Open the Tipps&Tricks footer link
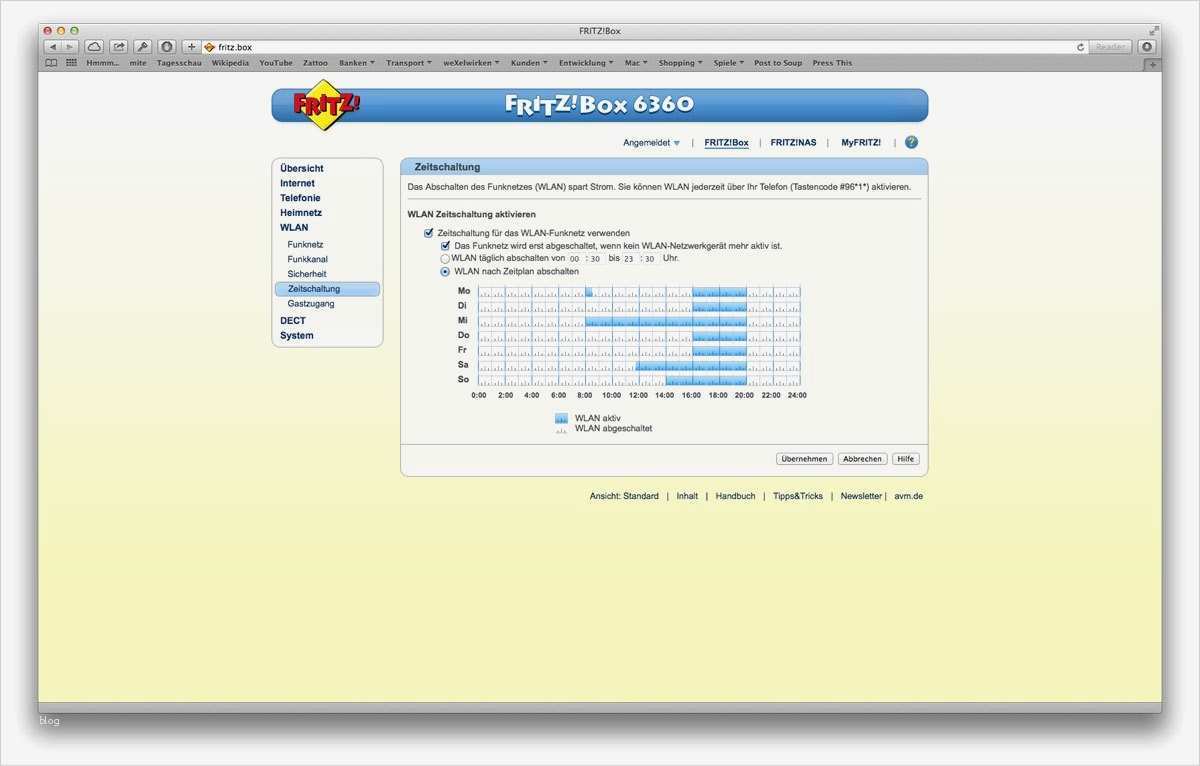The height and width of the screenshot is (766, 1200). pos(798,496)
